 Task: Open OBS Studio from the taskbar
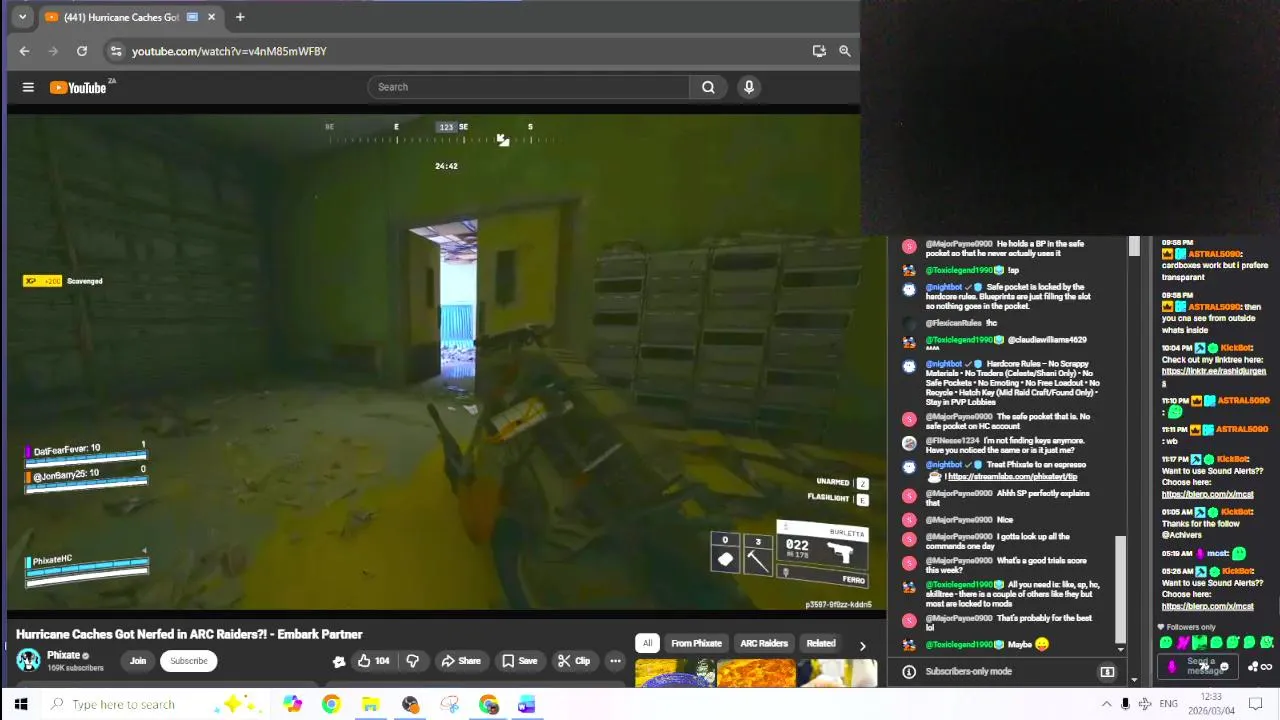coord(410,704)
